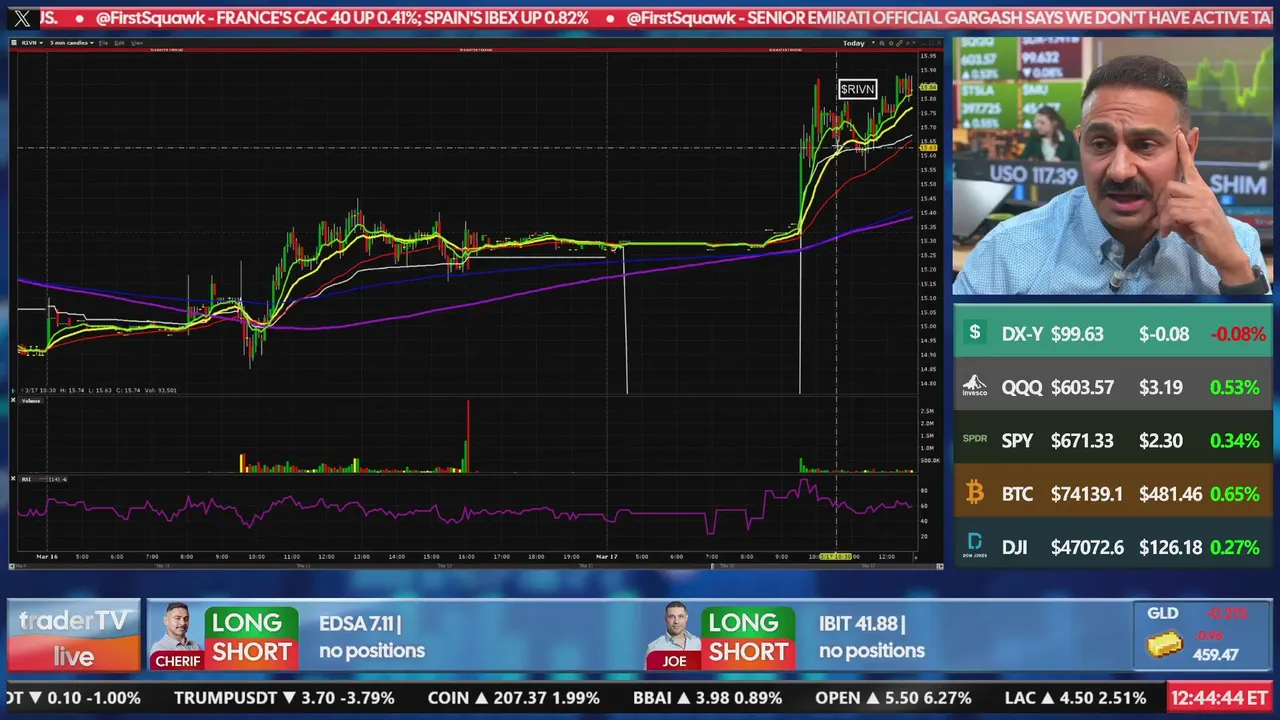This screenshot has width=1280, height=720.
Task: Click Cherif's SHORT button
Action: [251, 652]
